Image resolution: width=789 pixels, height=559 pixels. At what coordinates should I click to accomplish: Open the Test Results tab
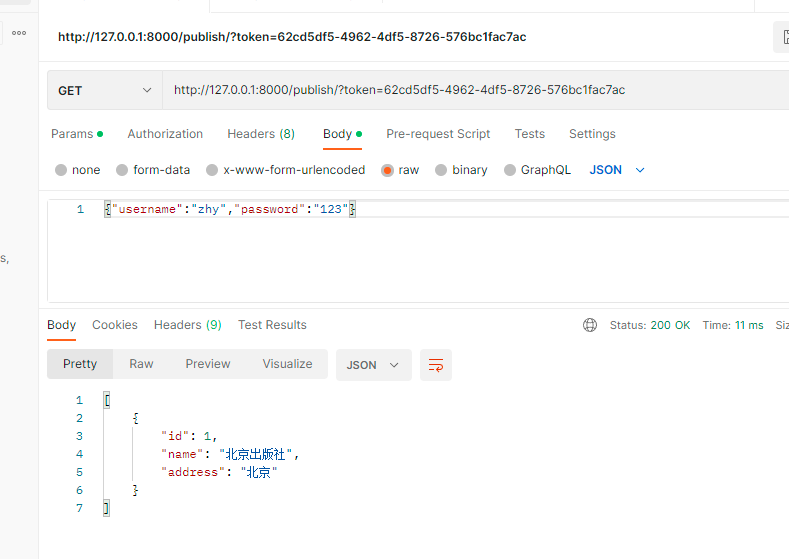click(272, 325)
